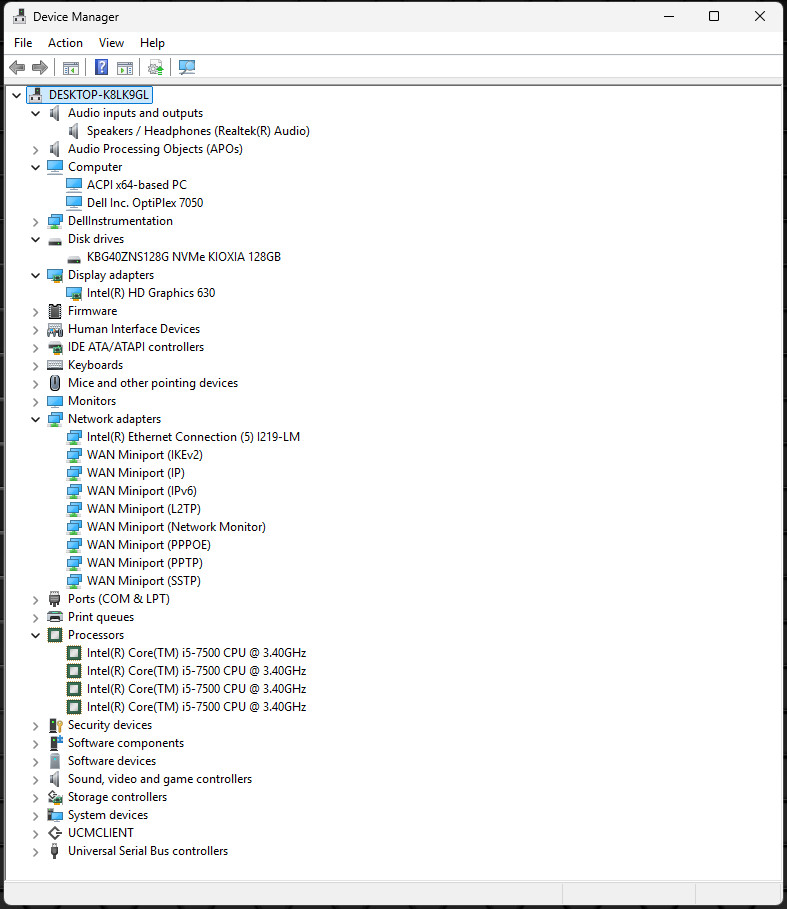This screenshot has width=787, height=909.
Task: Click the Disk drives category icon
Action: click(x=54, y=241)
